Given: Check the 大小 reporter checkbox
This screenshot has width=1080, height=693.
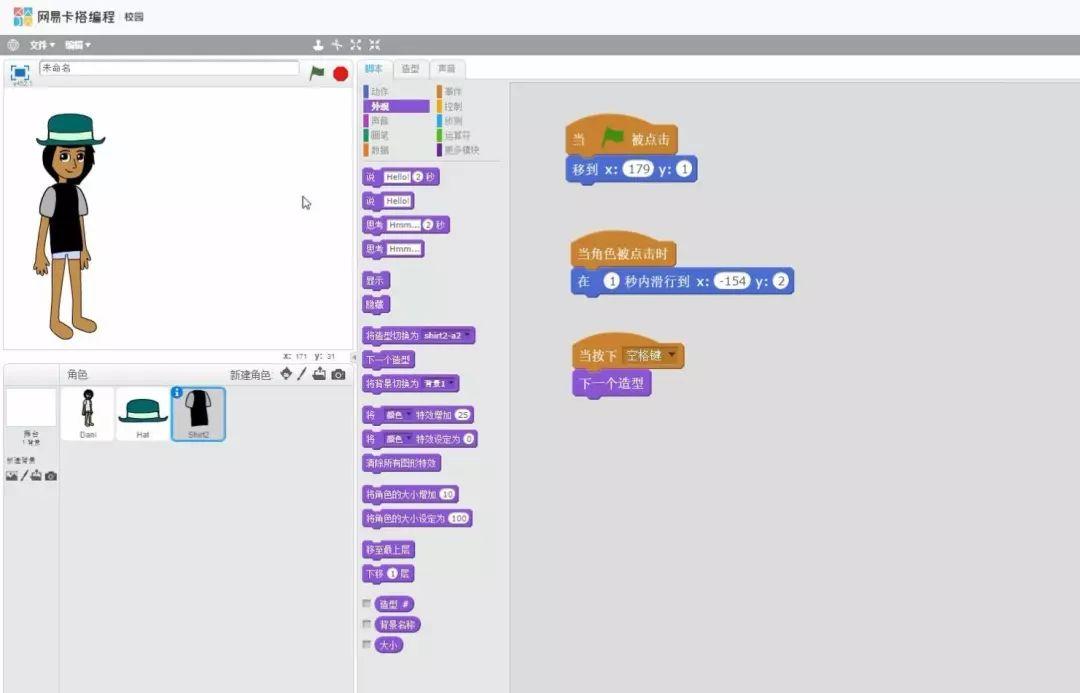Looking at the screenshot, I should (367, 645).
